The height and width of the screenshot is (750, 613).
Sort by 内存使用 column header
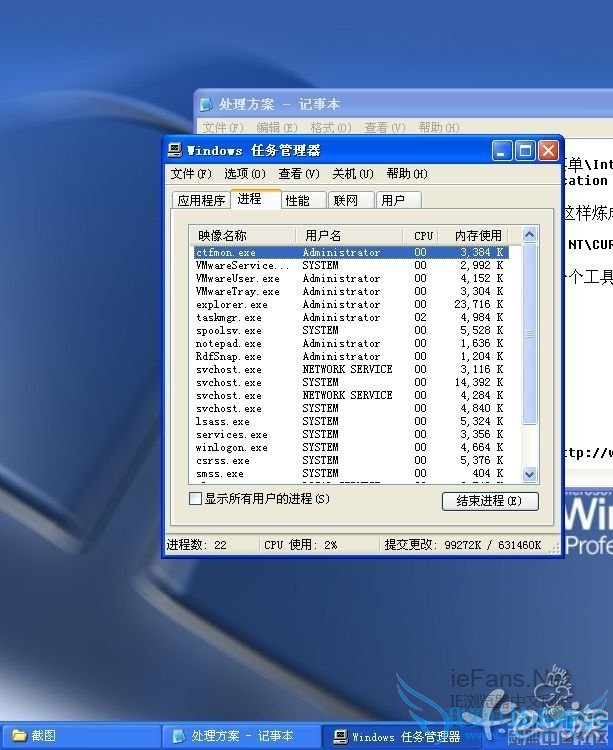pyautogui.click(x=473, y=235)
